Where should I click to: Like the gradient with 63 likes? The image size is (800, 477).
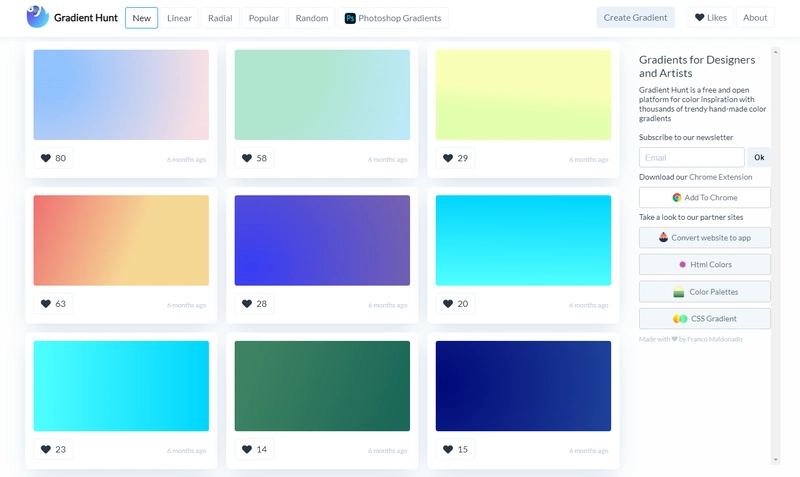53,304
